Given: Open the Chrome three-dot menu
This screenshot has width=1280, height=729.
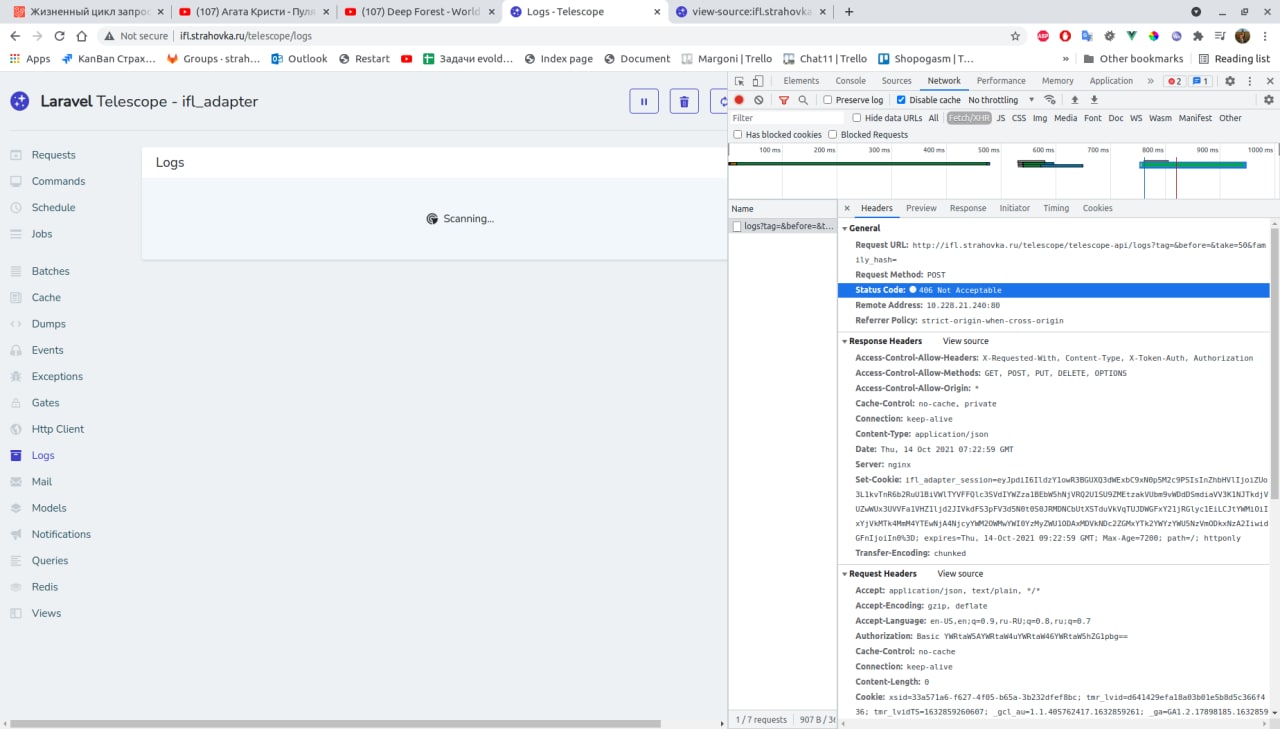Looking at the screenshot, I should (x=1265, y=36).
